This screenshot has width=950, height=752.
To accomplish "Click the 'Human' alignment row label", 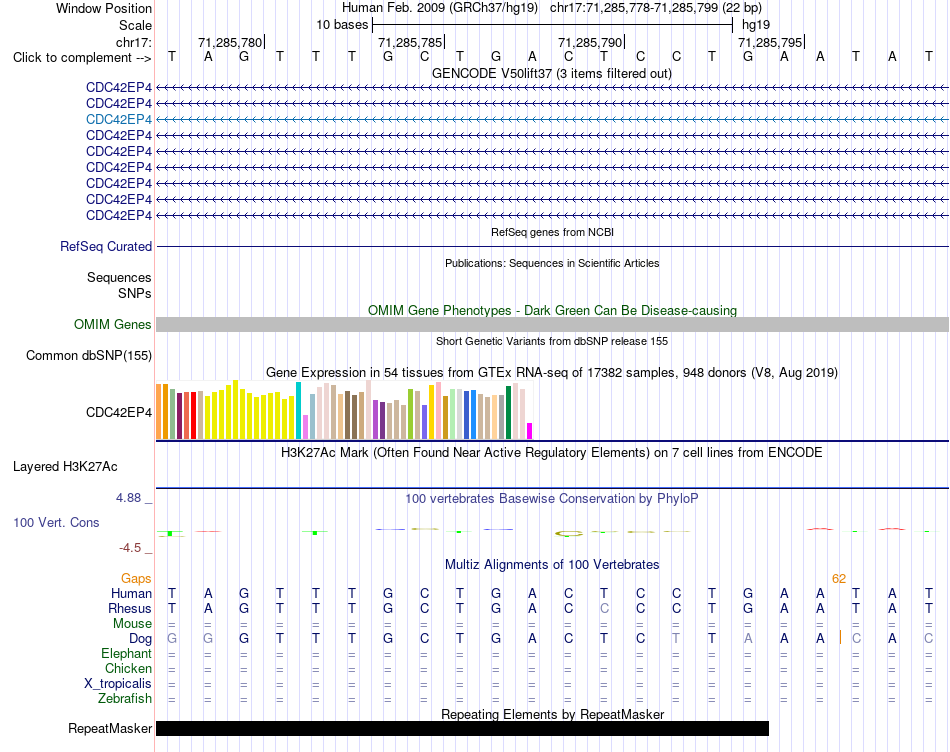I will tap(131, 594).
